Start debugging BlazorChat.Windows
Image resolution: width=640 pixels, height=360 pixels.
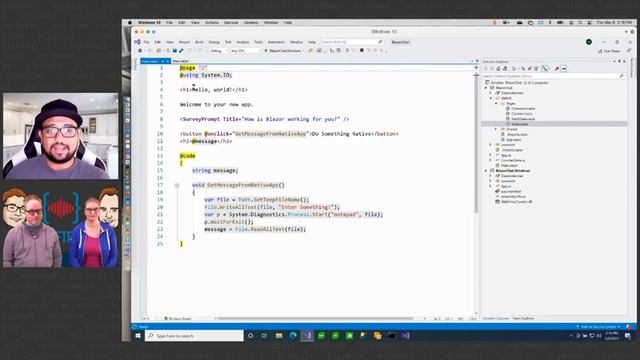click(x=283, y=51)
